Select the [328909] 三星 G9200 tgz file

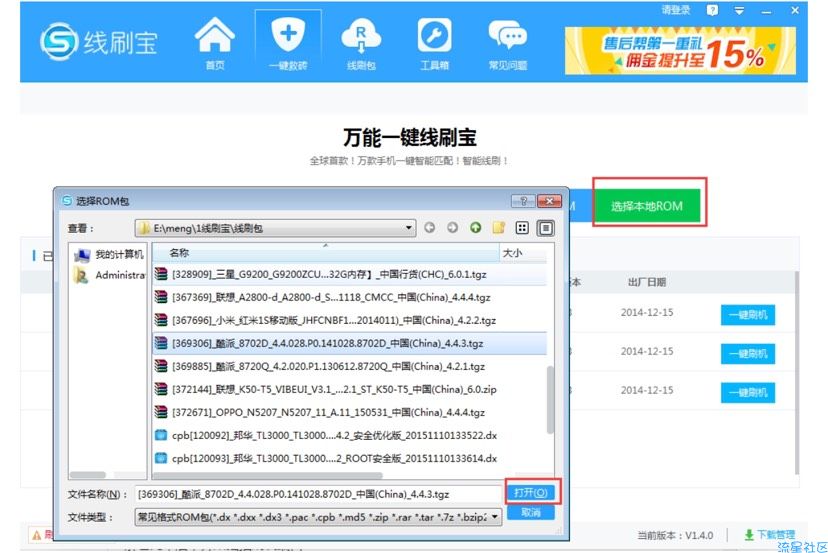[350, 274]
